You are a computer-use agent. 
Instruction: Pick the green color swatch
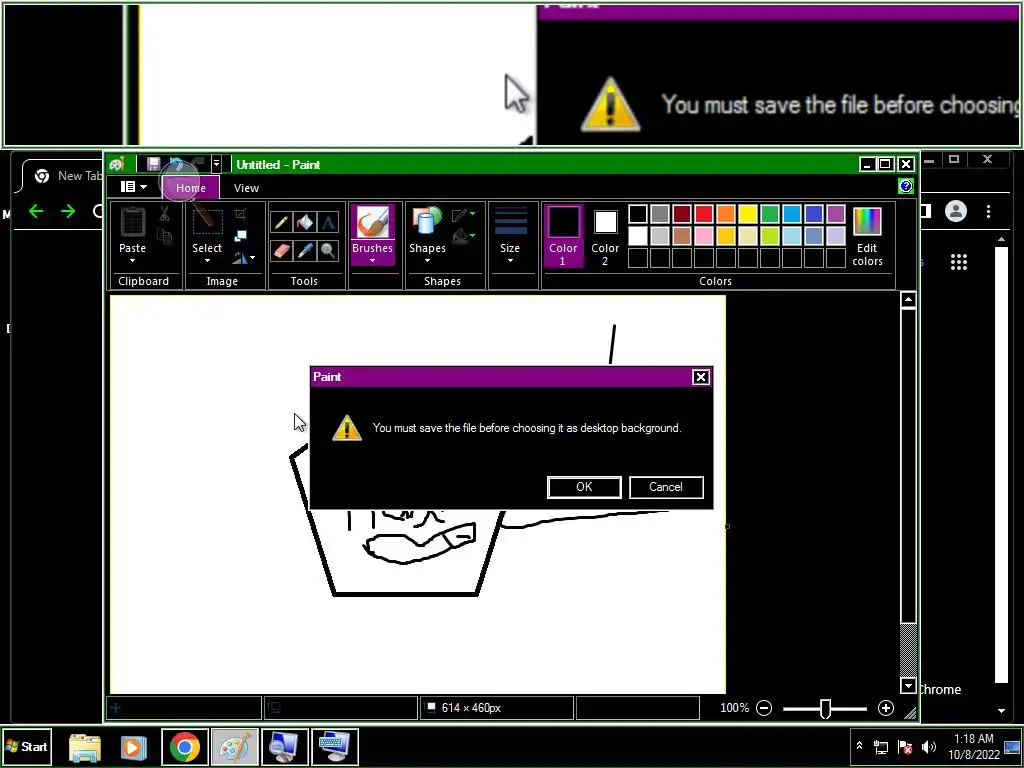770,214
